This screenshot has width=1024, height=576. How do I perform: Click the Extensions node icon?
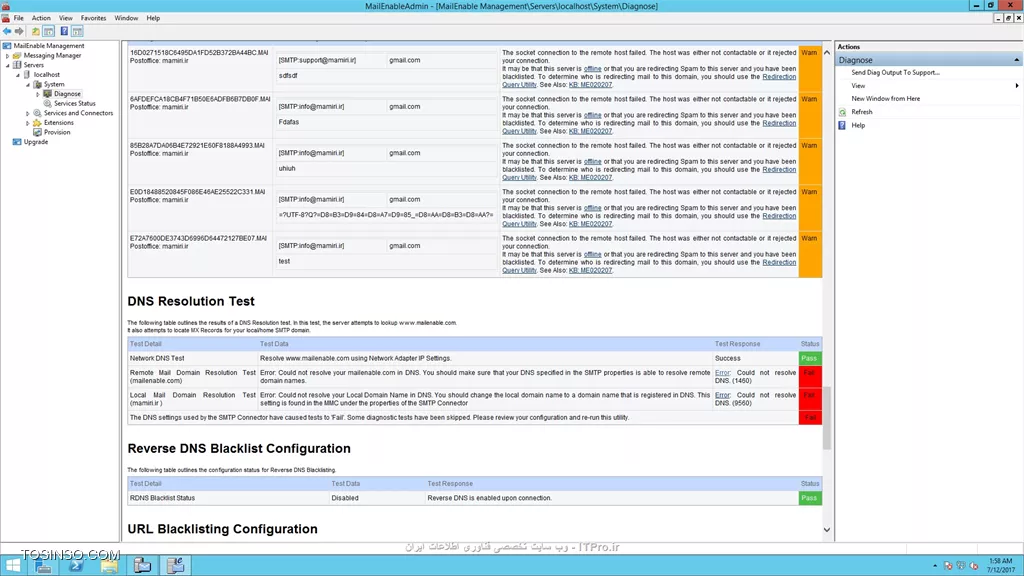tap(37, 123)
